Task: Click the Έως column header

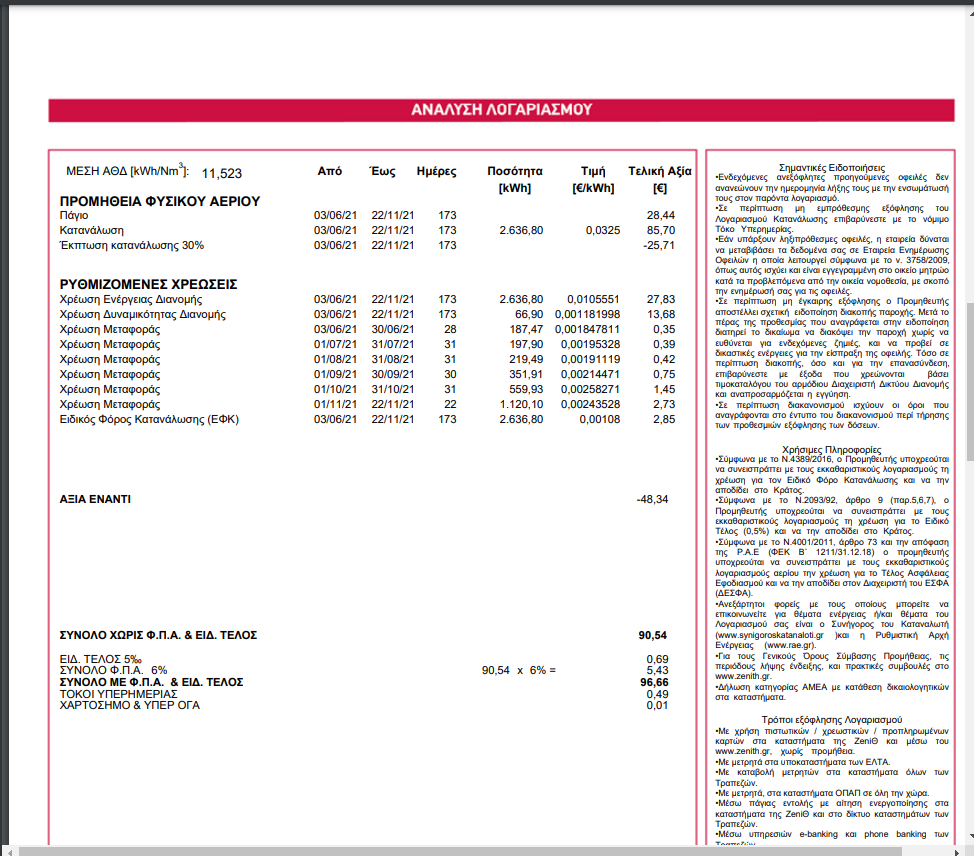Action: click(x=383, y=171)
